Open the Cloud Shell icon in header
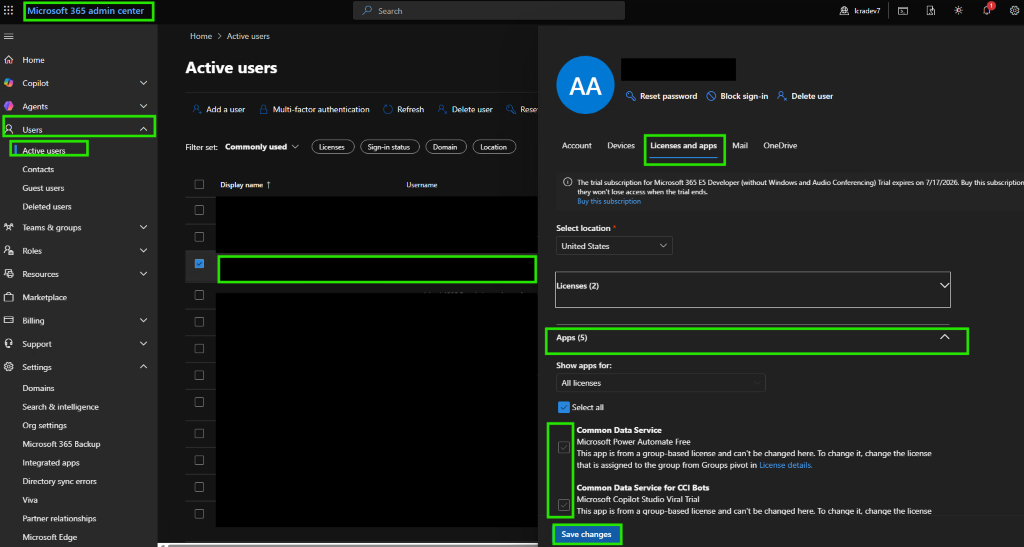 903,10
